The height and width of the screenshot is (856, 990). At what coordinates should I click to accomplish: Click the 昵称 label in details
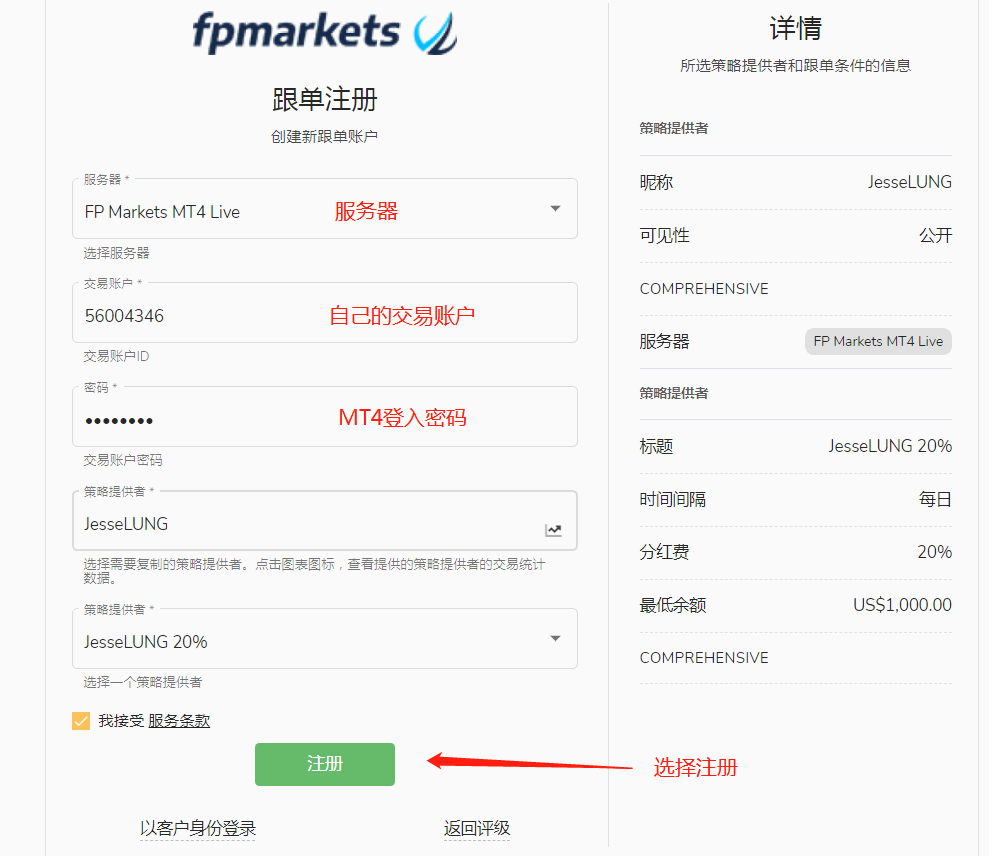pyautogui.click(x=656, y=182)
